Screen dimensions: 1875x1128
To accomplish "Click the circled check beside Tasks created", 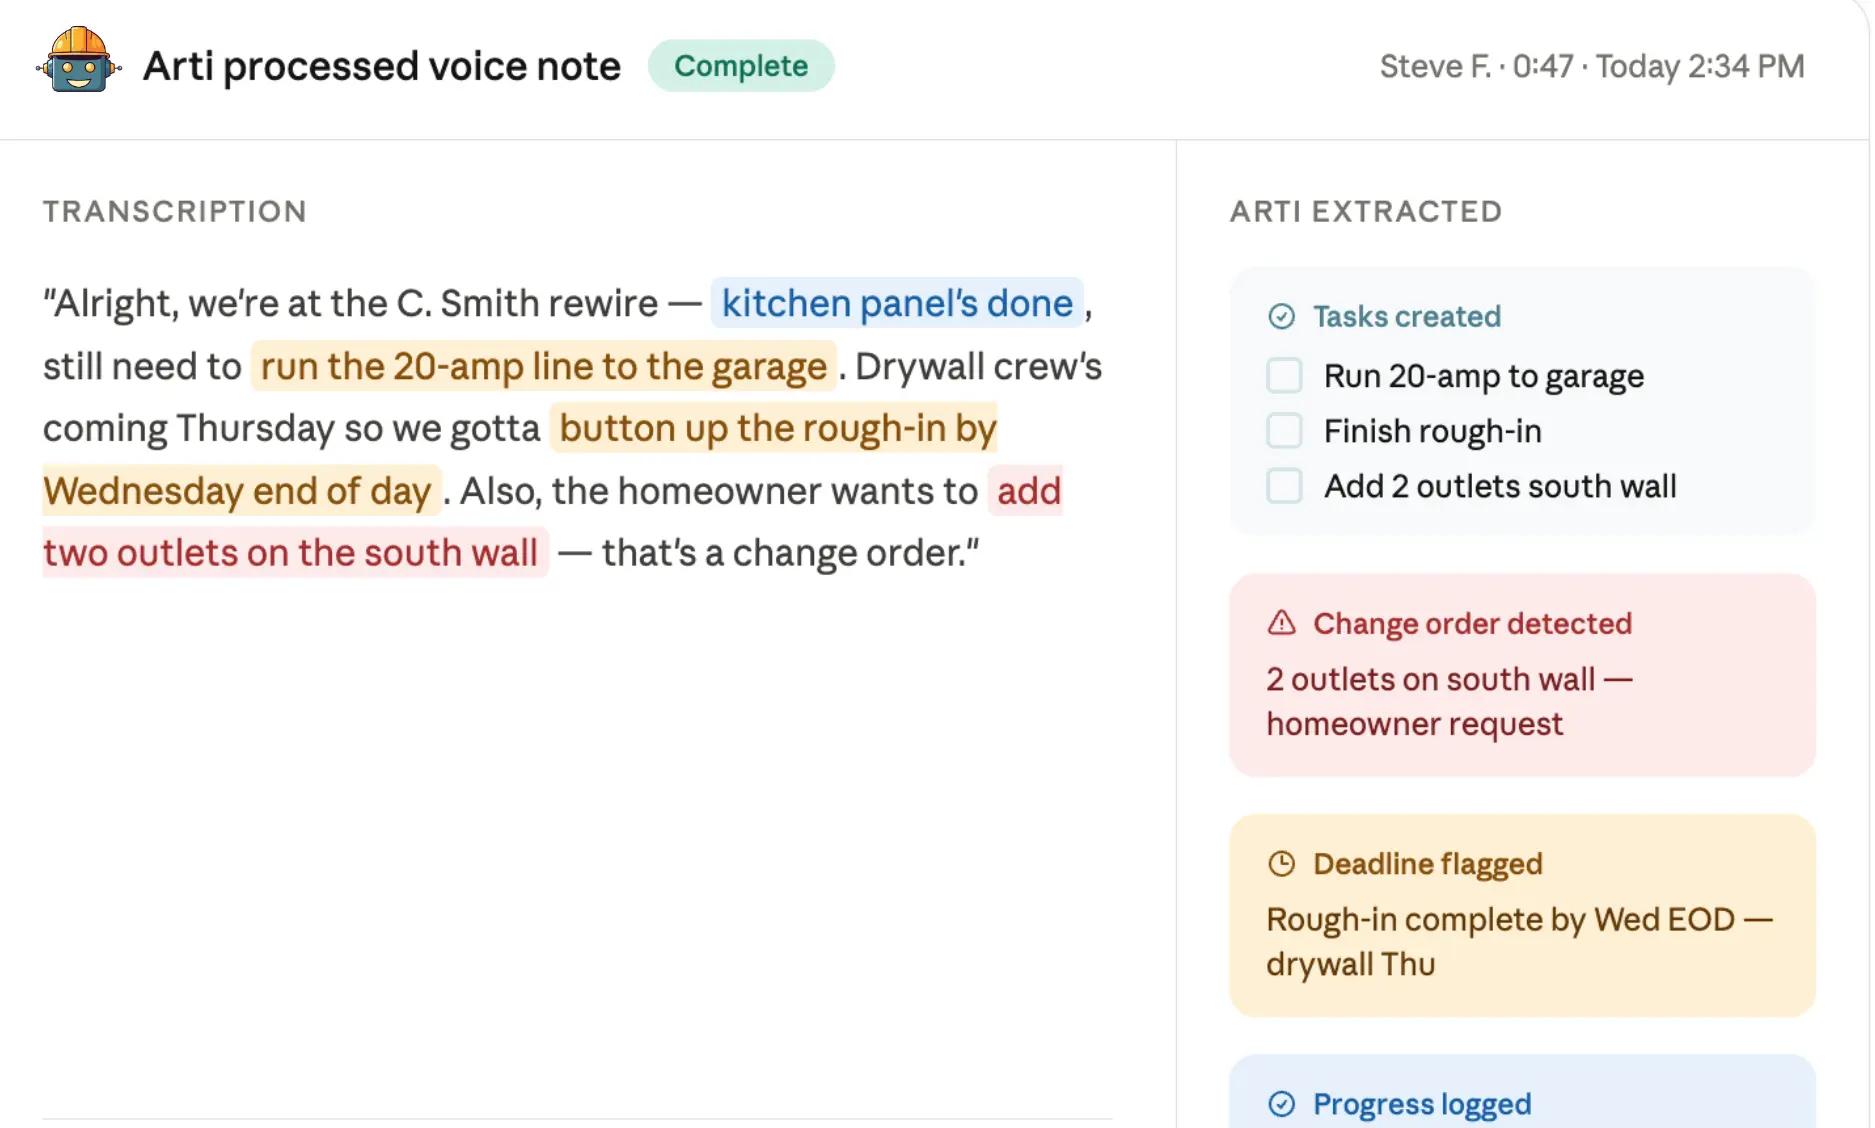I will 1283,316.
